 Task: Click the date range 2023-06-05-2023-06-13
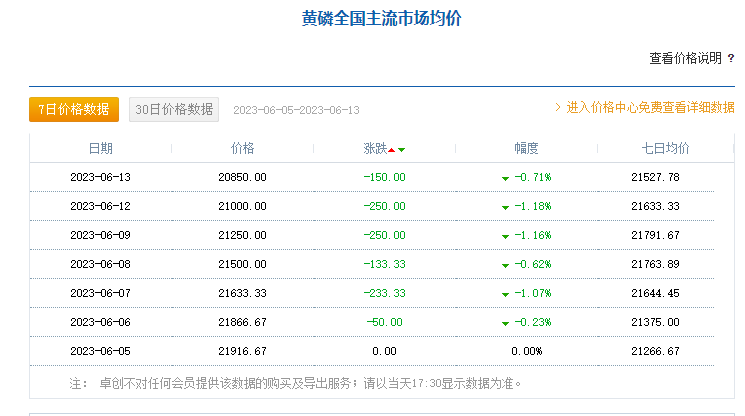(x=296, y=110)
